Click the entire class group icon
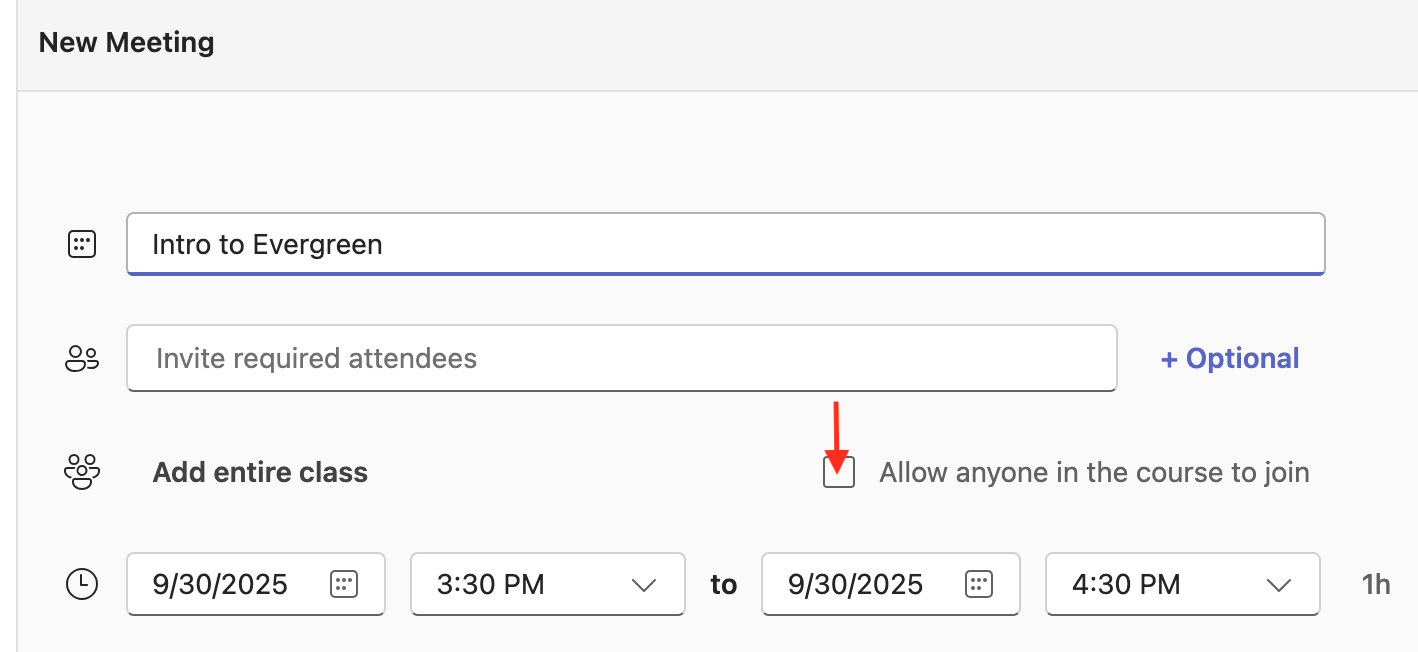Viewport: 1418px width, 652px height. [x=82, y=472]
